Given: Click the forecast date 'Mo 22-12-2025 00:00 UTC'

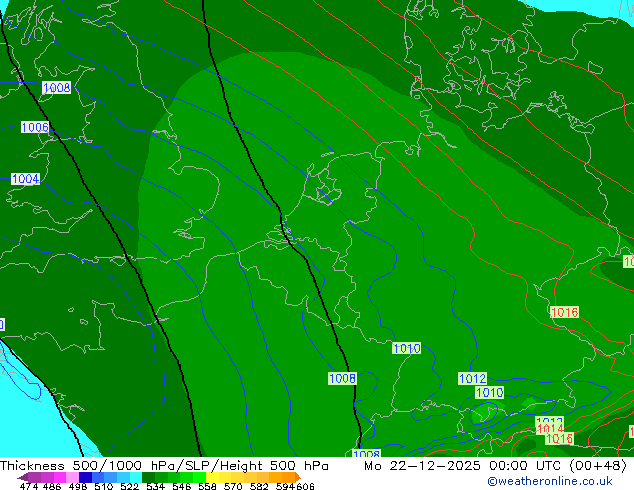Looking at the screenshot, I should [x=465, y=466].
